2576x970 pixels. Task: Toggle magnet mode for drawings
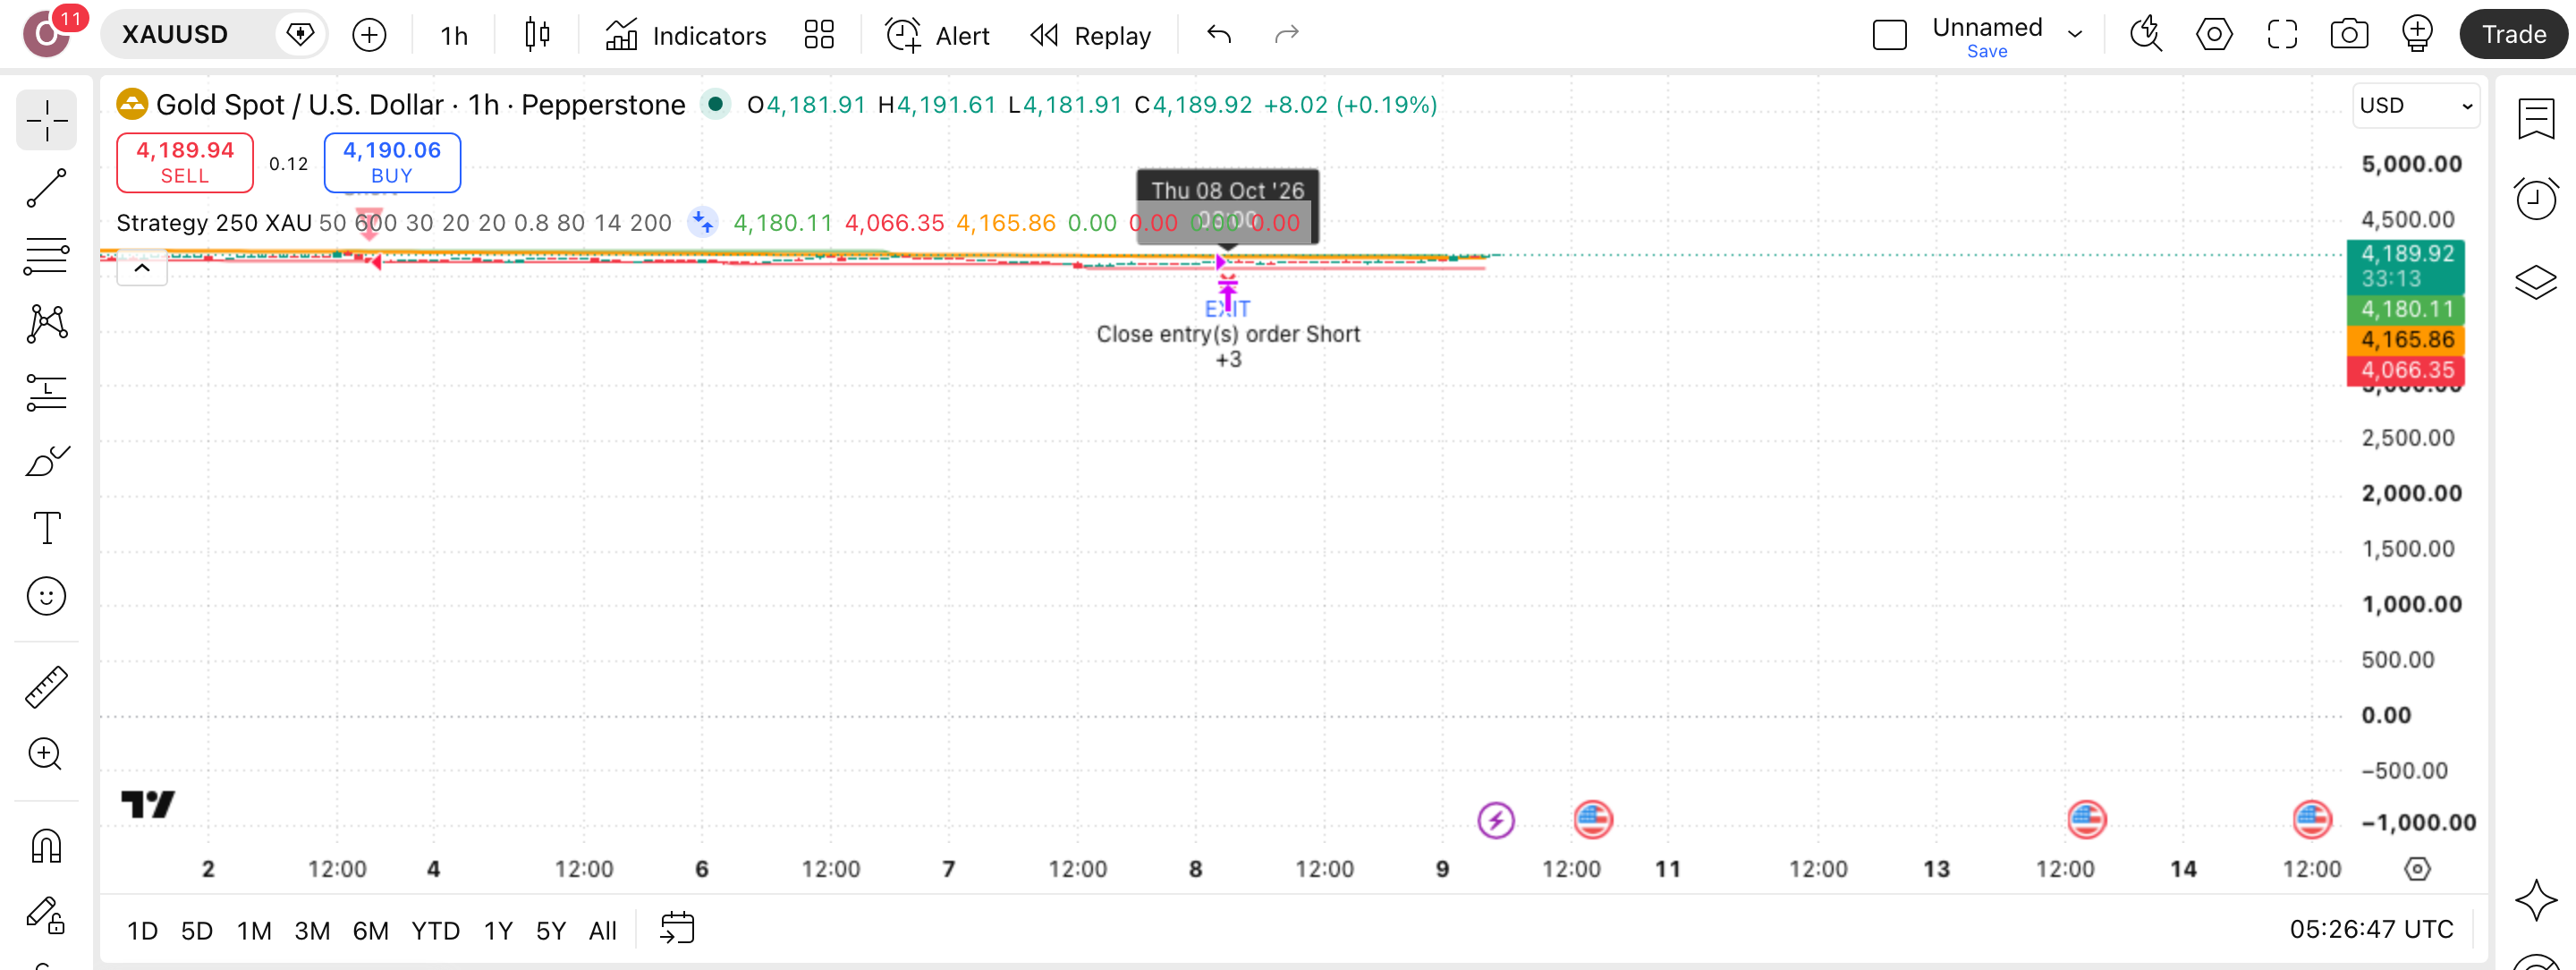pos(46,847)
